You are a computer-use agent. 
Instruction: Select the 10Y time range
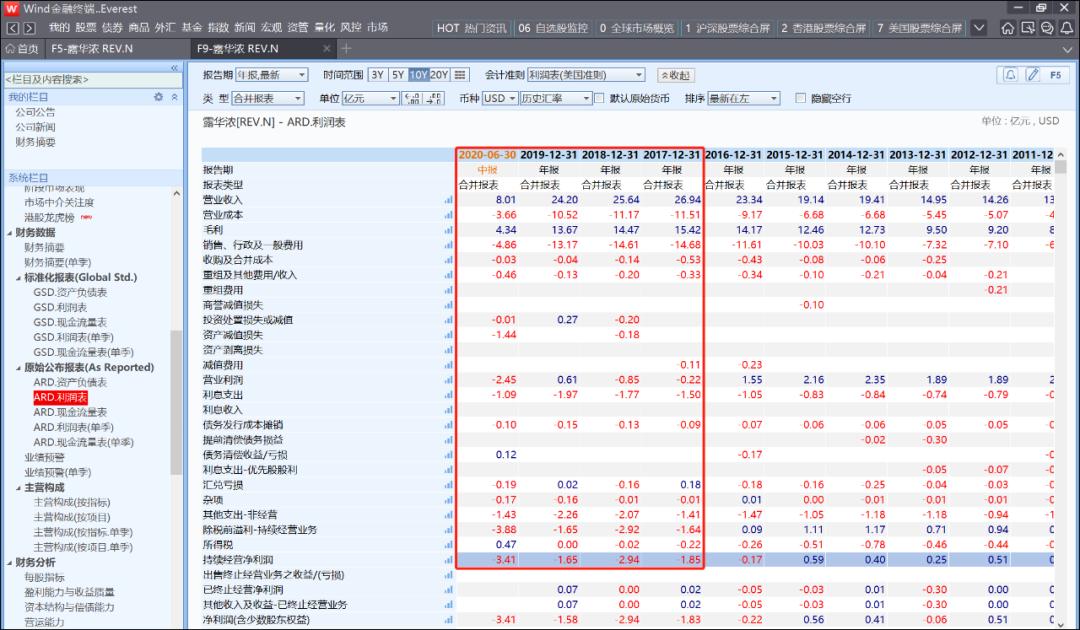[x=419, y=75]
